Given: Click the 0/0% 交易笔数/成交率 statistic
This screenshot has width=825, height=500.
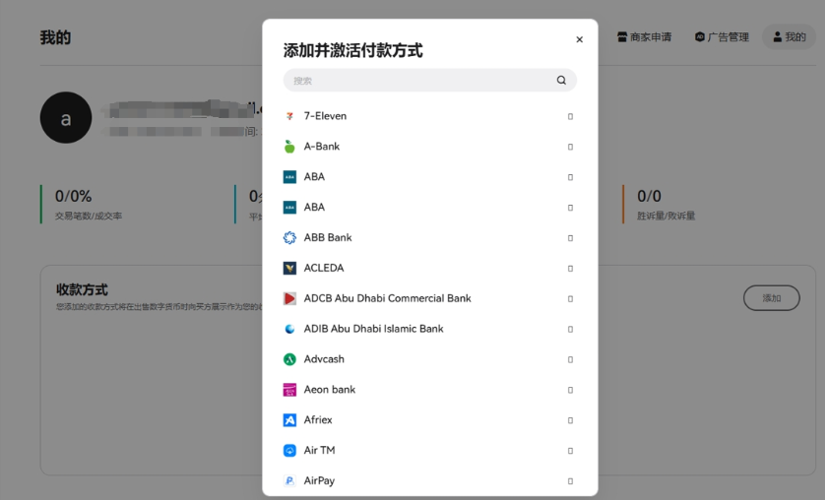Looking at the screenshot, I should click(88, 204).
